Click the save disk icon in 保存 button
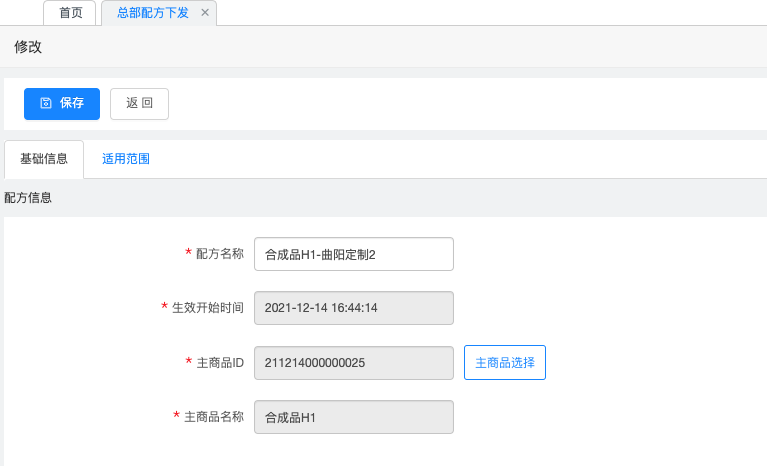This screenshot has width=767, height=466. 45,103
